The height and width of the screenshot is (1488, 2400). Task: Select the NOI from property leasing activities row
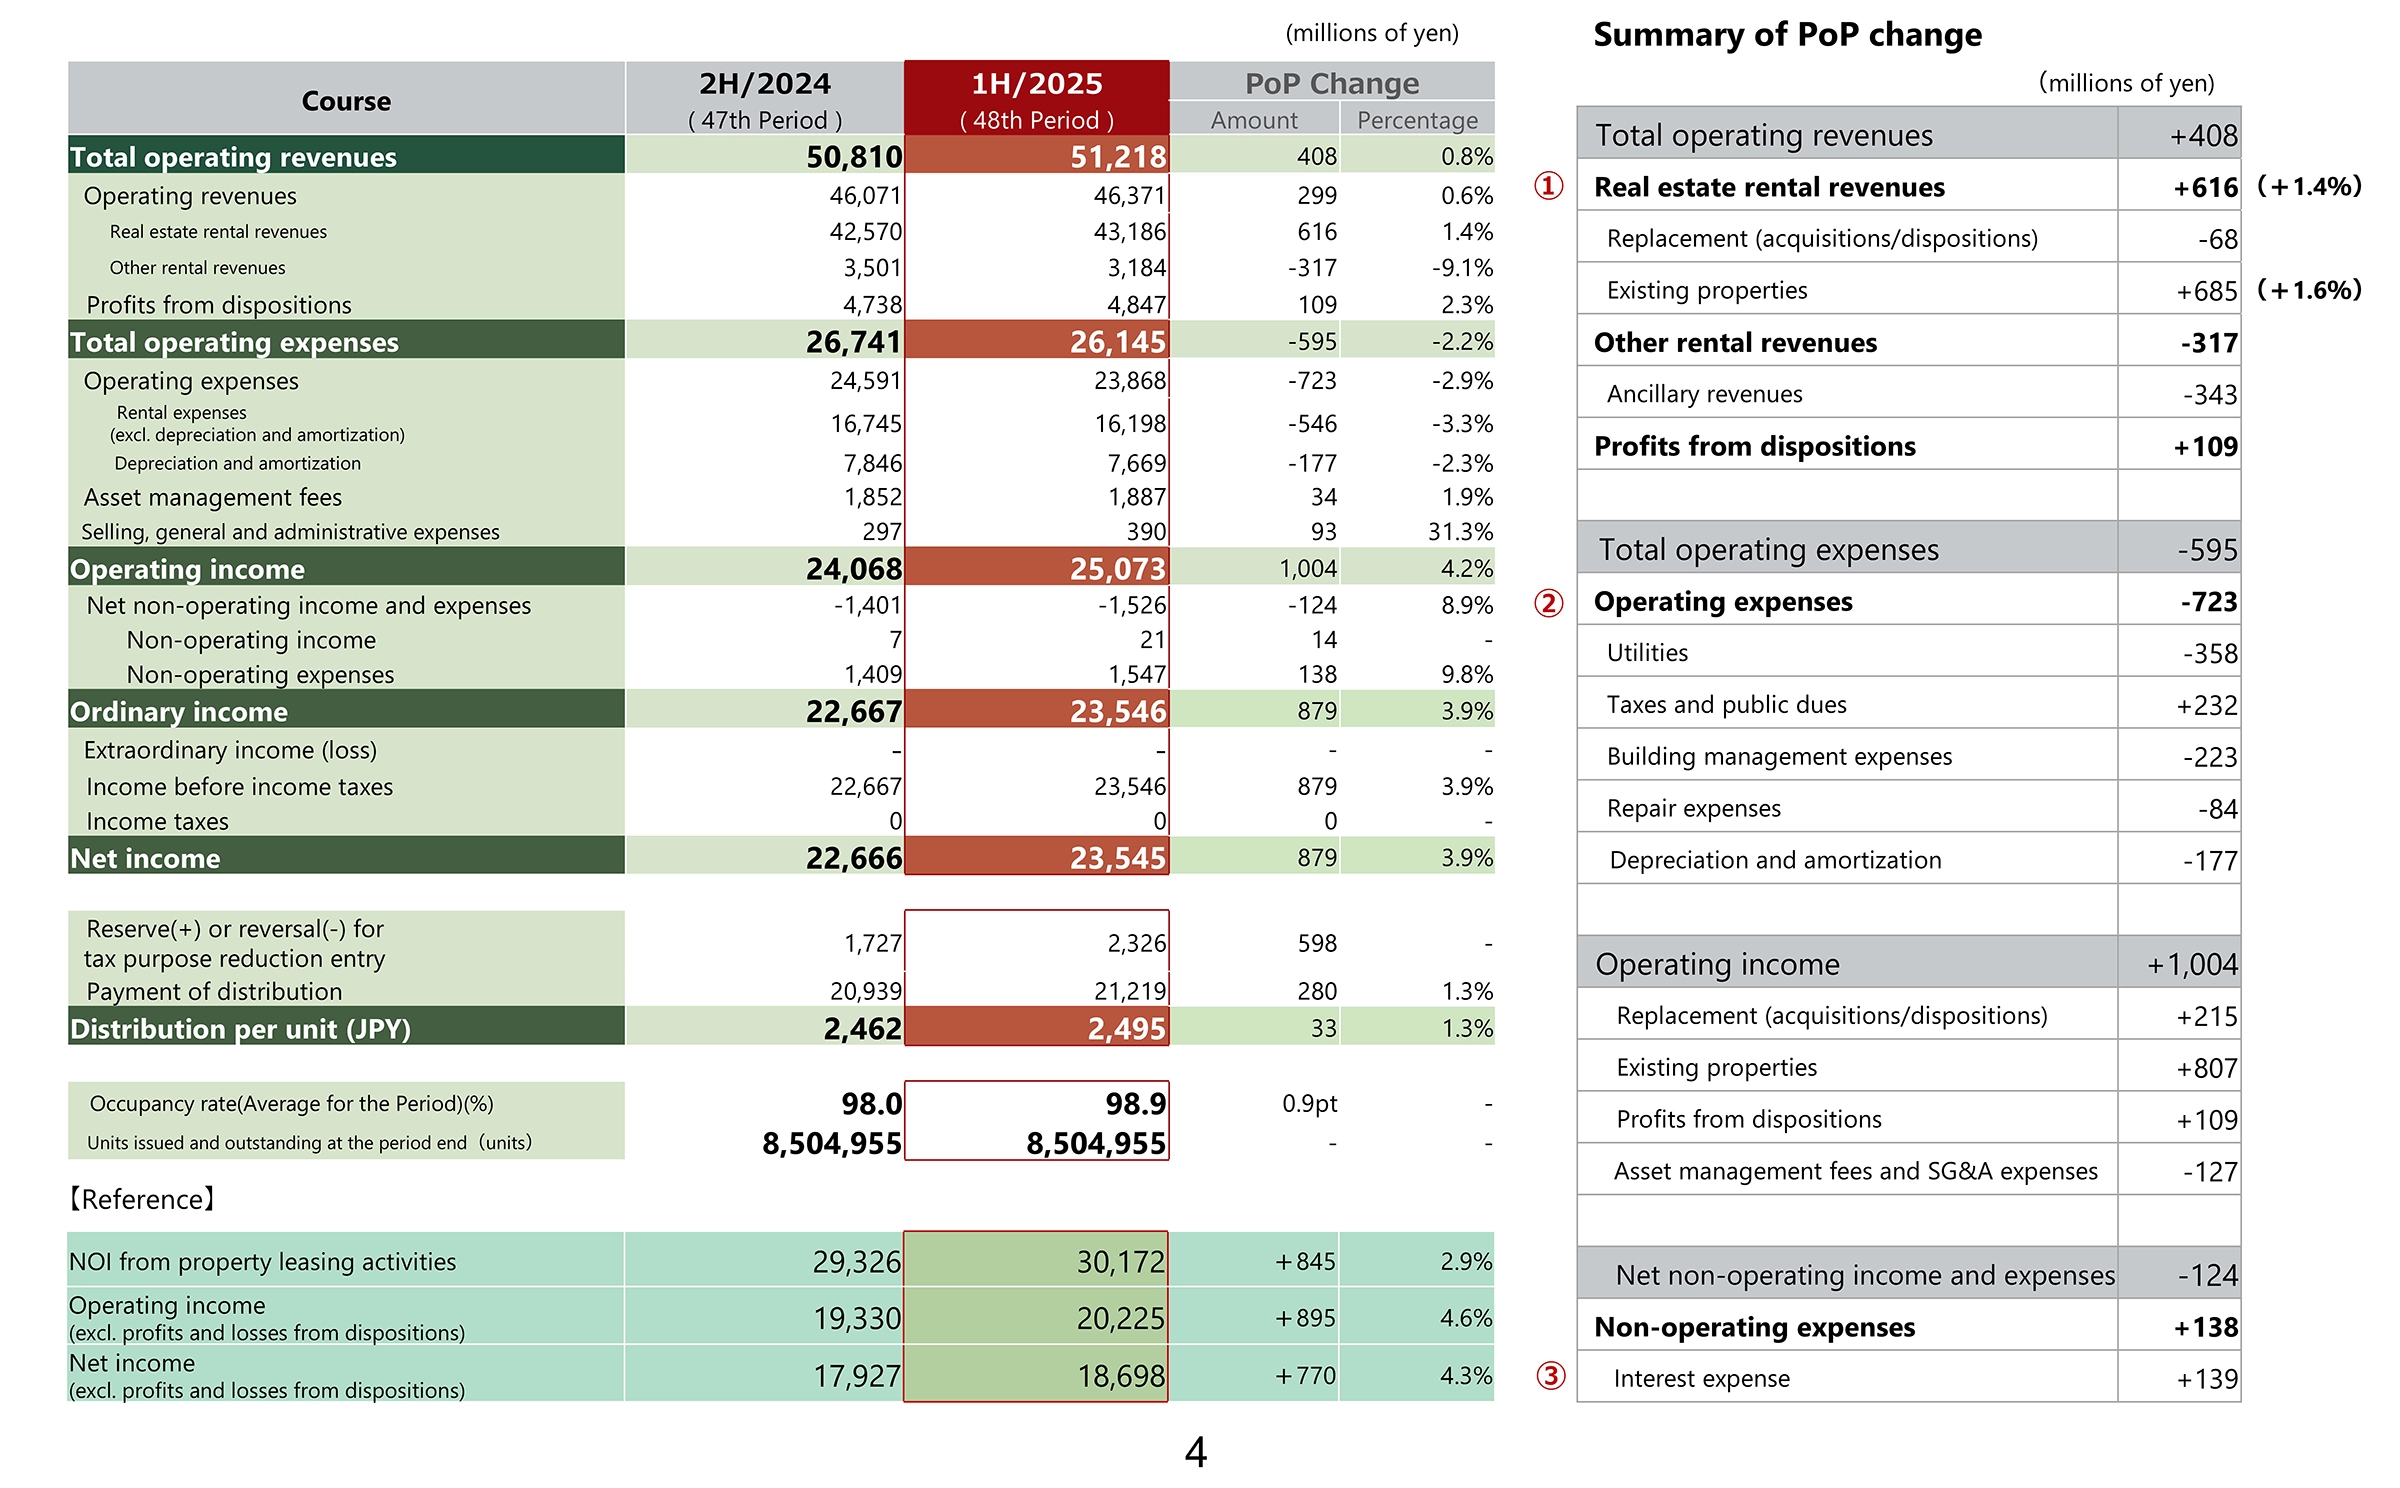[x=263, y=1262]
